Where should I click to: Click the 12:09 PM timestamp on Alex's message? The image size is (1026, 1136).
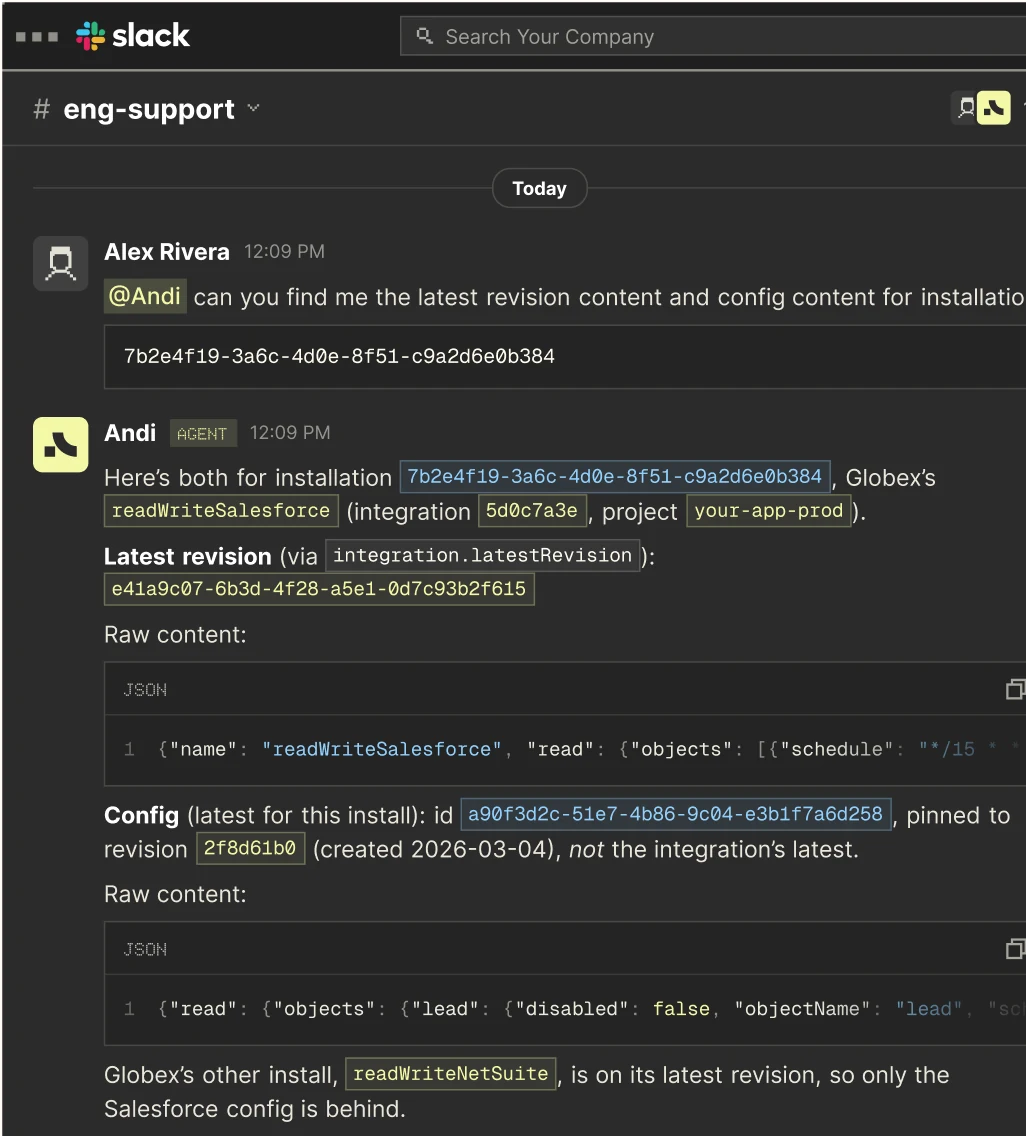tap(284, 252)
